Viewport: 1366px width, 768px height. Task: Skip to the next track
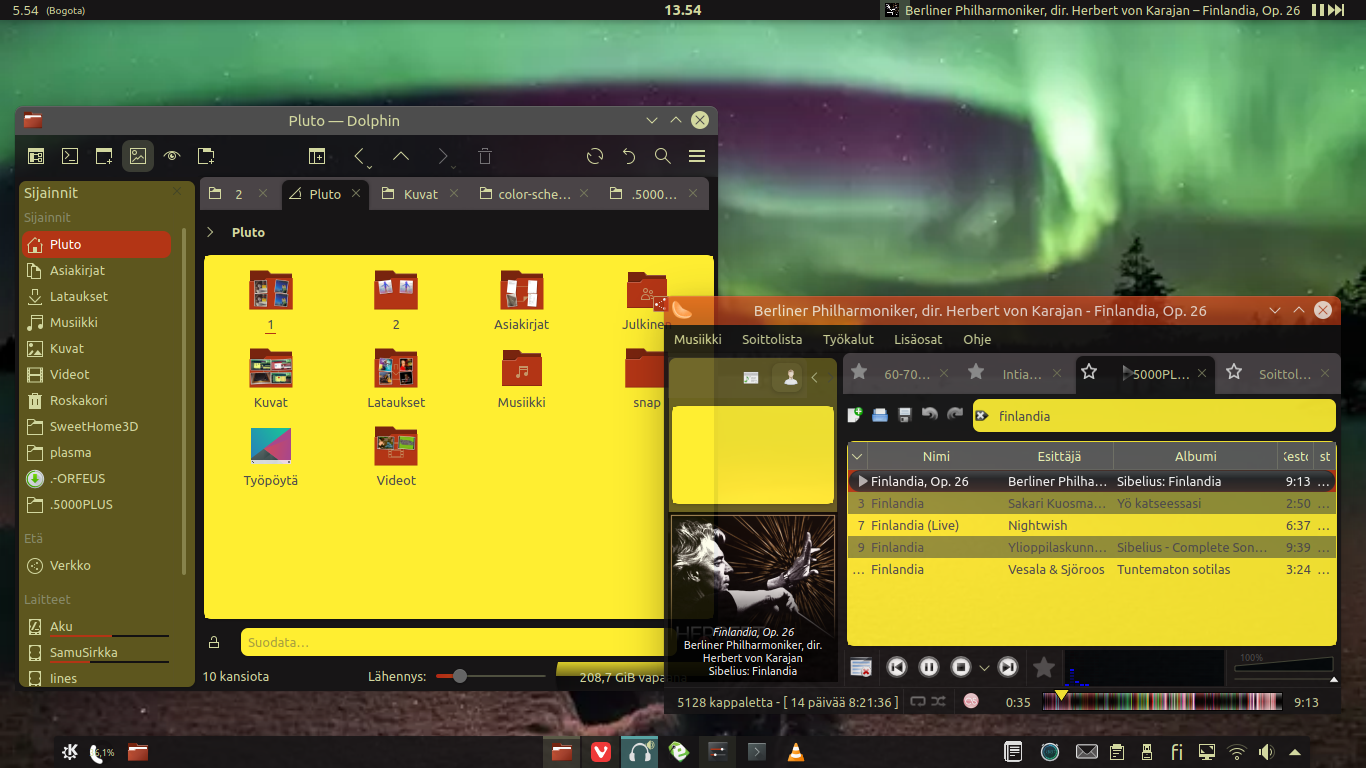coord(1008,667)
